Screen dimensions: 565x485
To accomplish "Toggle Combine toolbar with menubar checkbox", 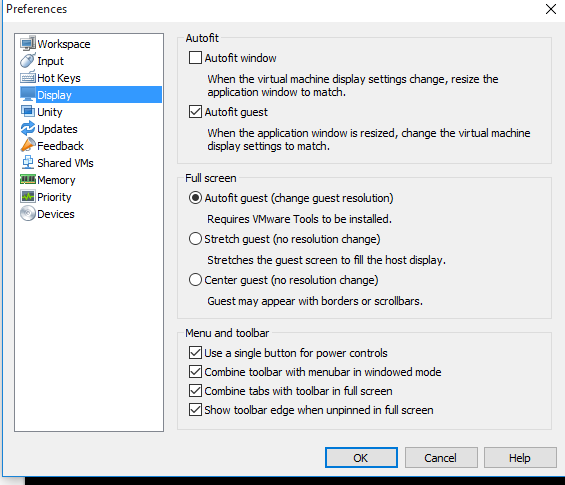I will (x=195, y=371).
